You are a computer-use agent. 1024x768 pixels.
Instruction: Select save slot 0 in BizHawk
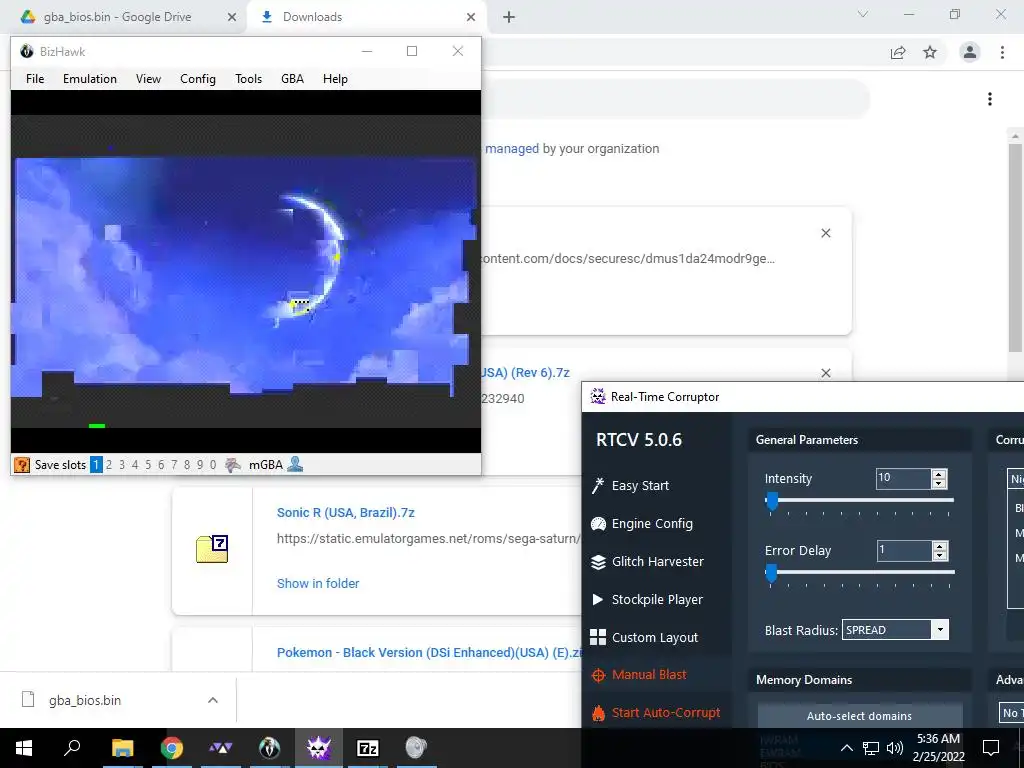point(213,465)
